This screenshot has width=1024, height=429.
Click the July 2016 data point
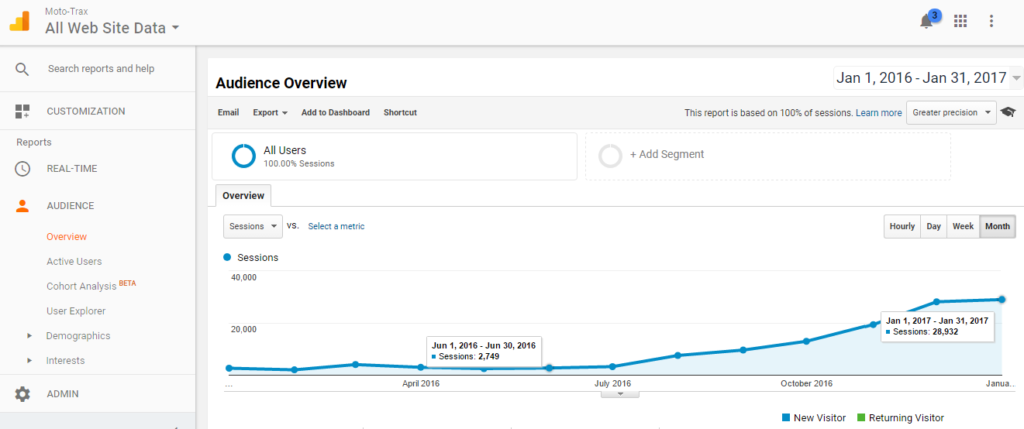612,366
